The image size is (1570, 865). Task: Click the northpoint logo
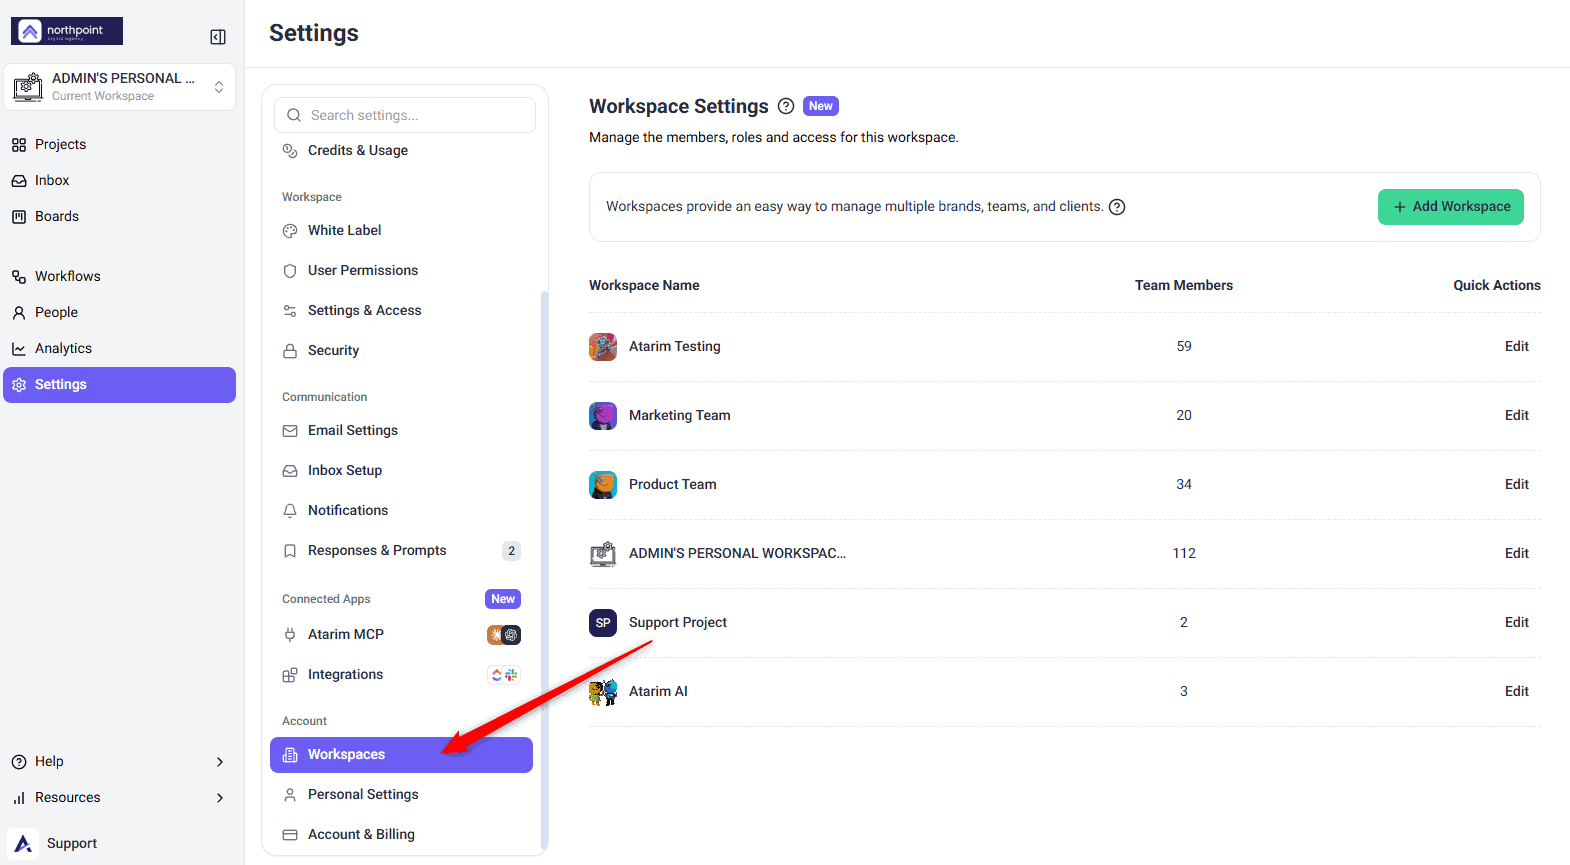point(67,31)
